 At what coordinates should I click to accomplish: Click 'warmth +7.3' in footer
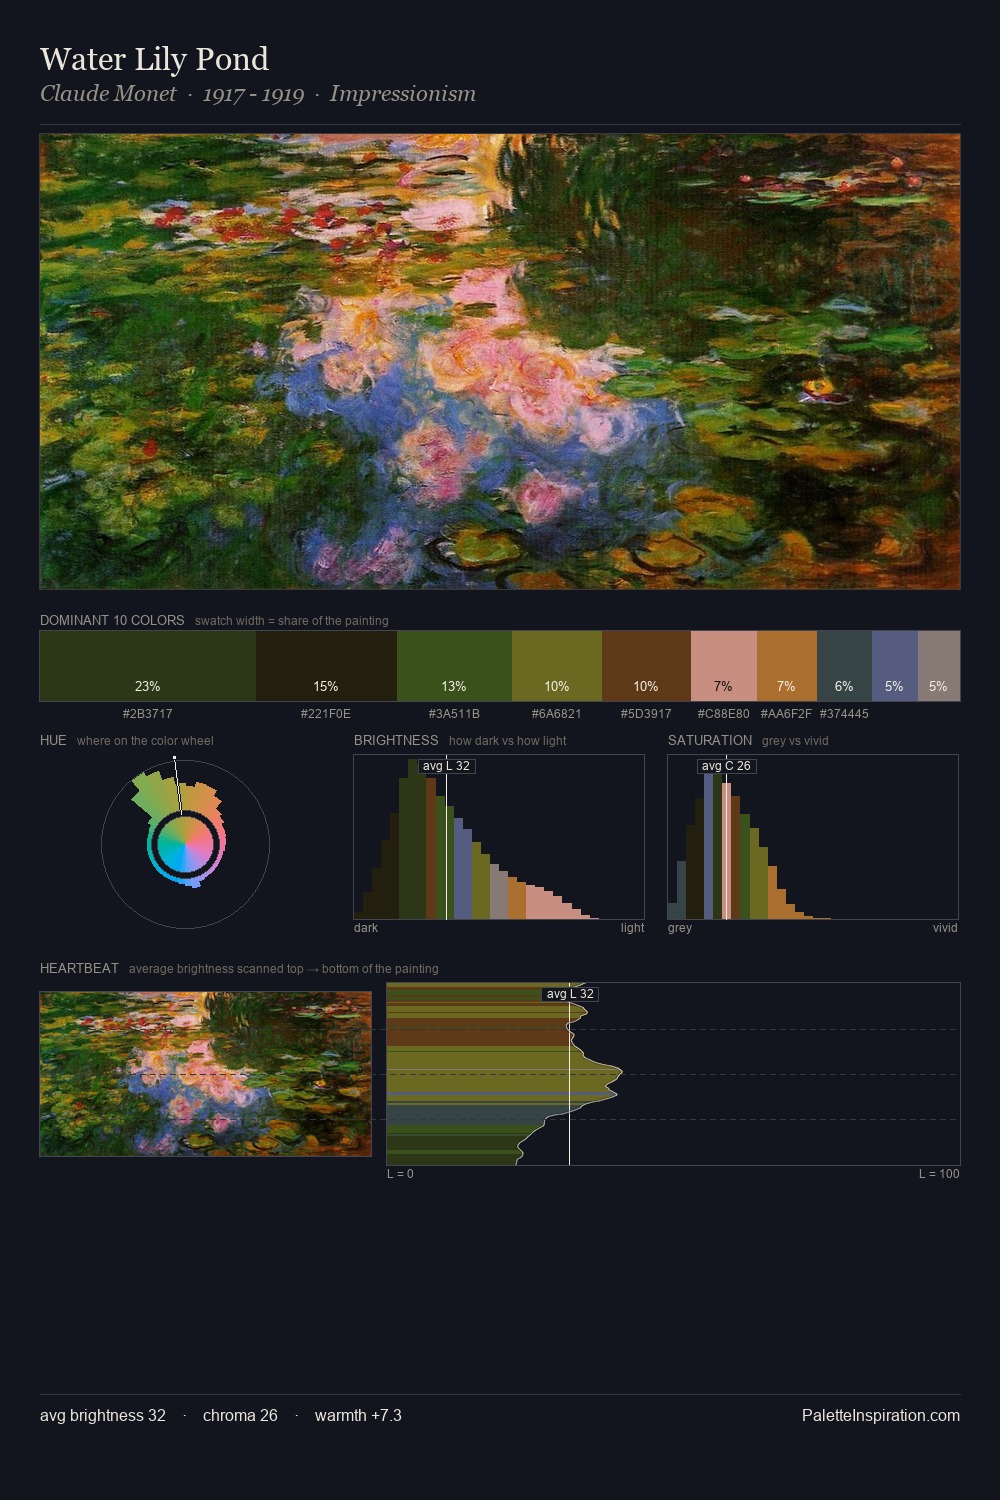[358, 1415]
